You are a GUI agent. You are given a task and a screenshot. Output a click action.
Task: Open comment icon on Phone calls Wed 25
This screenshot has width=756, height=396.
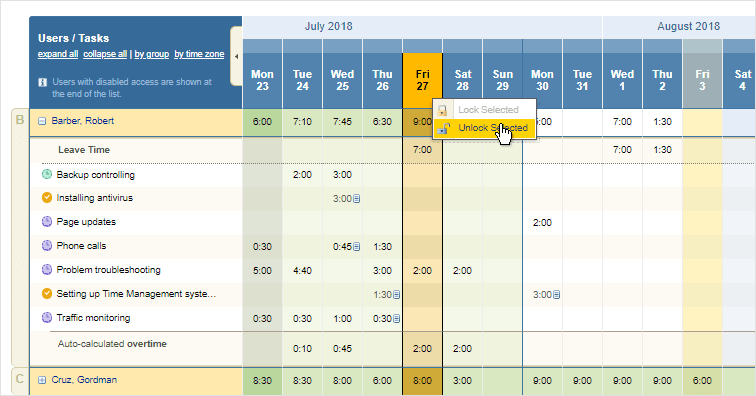tap(356, 247)
